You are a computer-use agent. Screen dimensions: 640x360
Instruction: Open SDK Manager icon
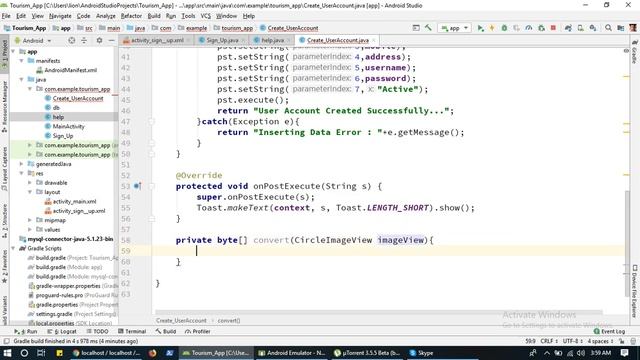point(593,28)
